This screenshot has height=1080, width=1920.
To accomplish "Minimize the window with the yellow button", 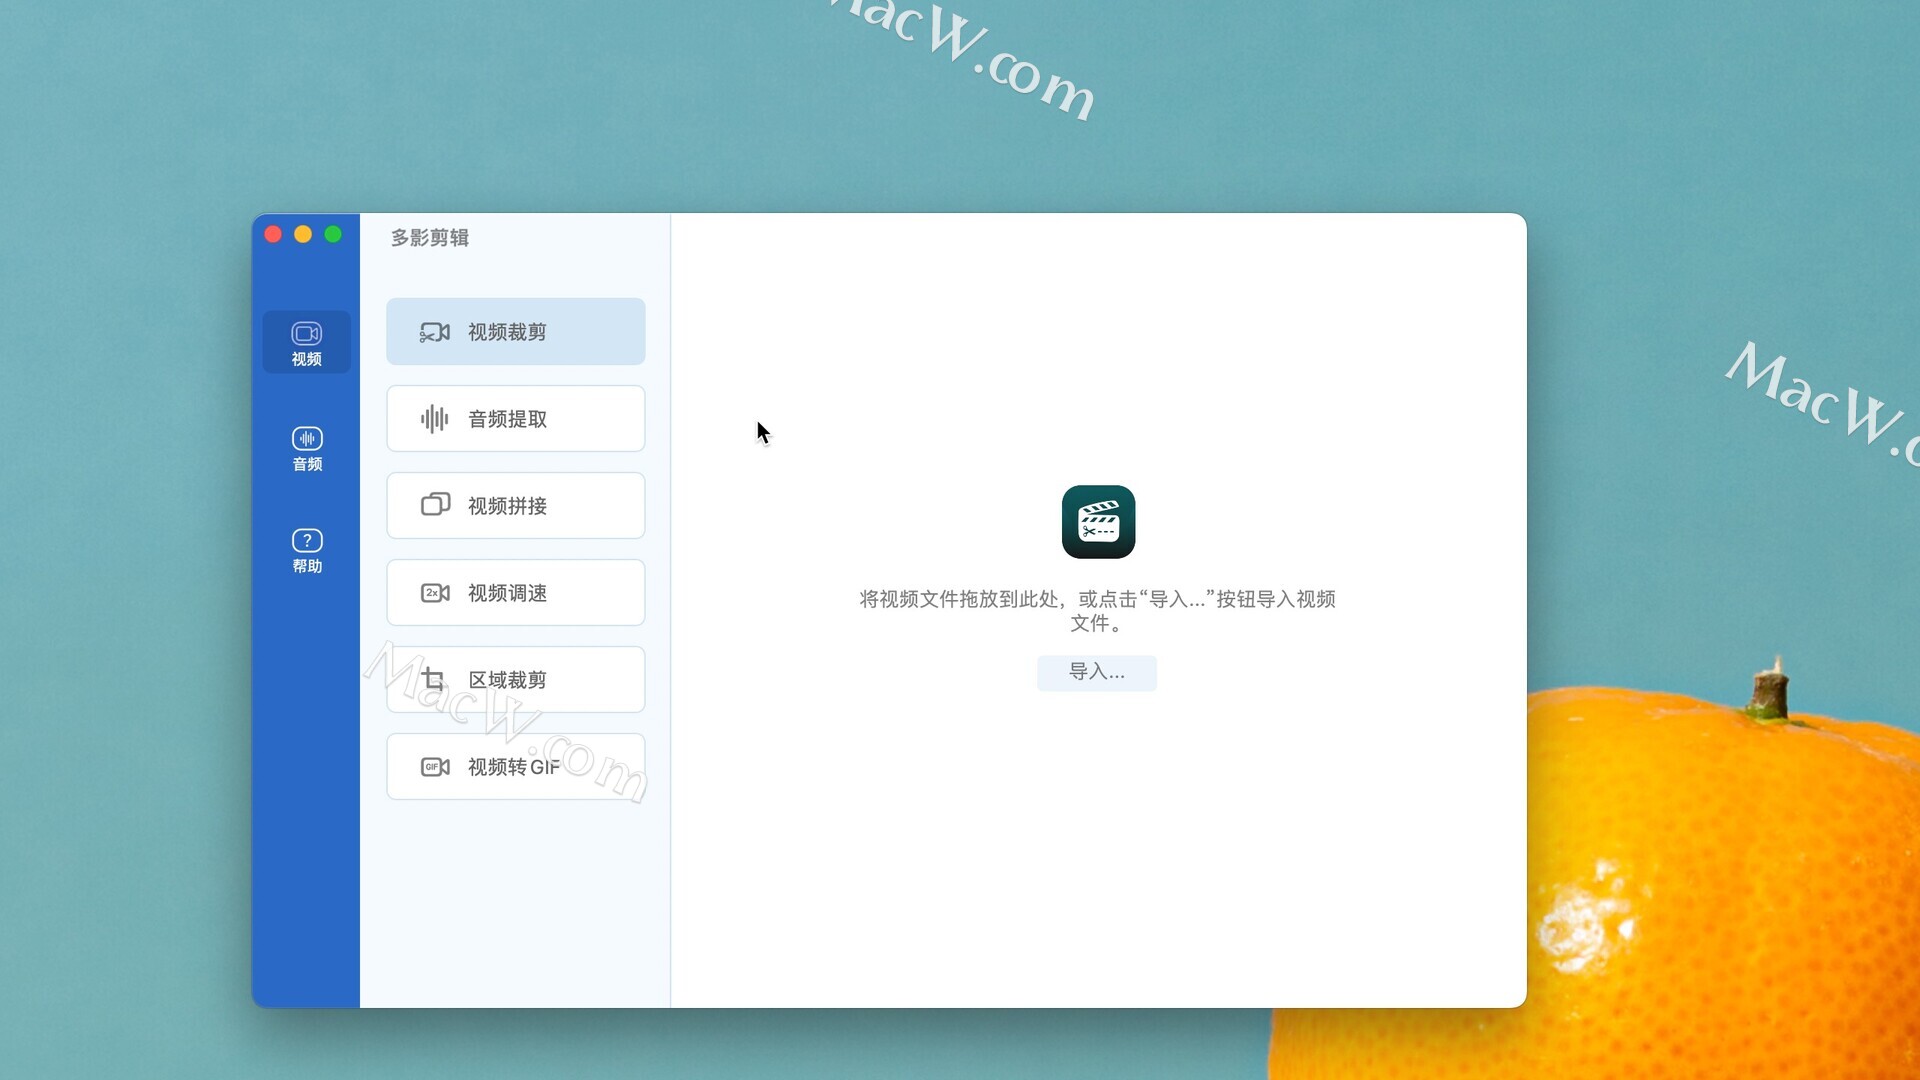I will click(303, 234).
